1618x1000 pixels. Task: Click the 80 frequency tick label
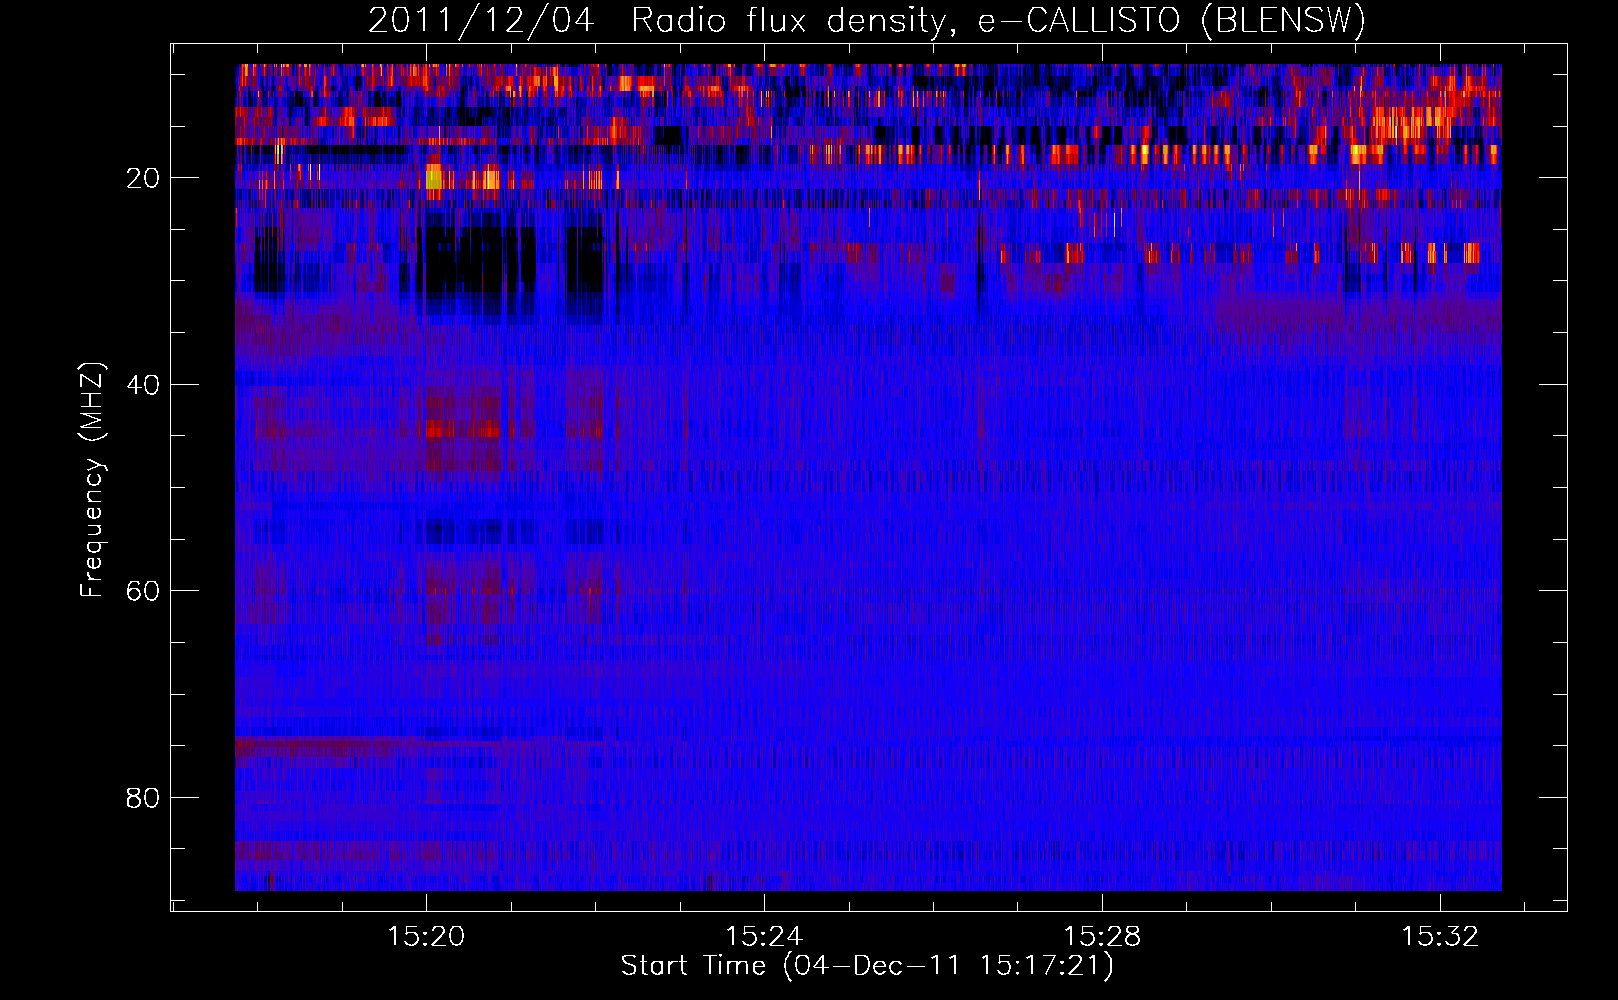[144, 798]
